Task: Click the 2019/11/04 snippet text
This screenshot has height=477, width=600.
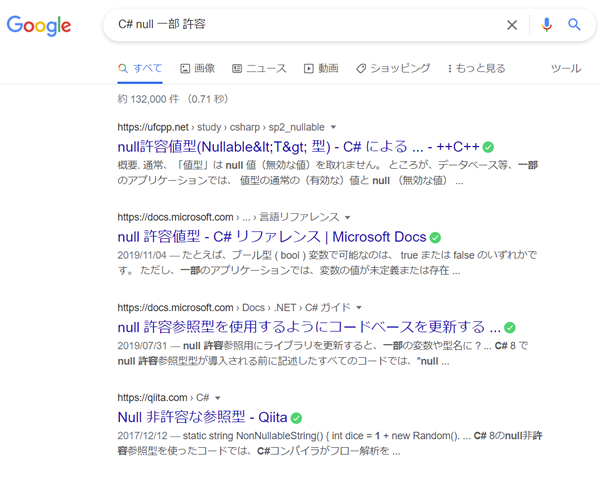Action: point(327,263)
